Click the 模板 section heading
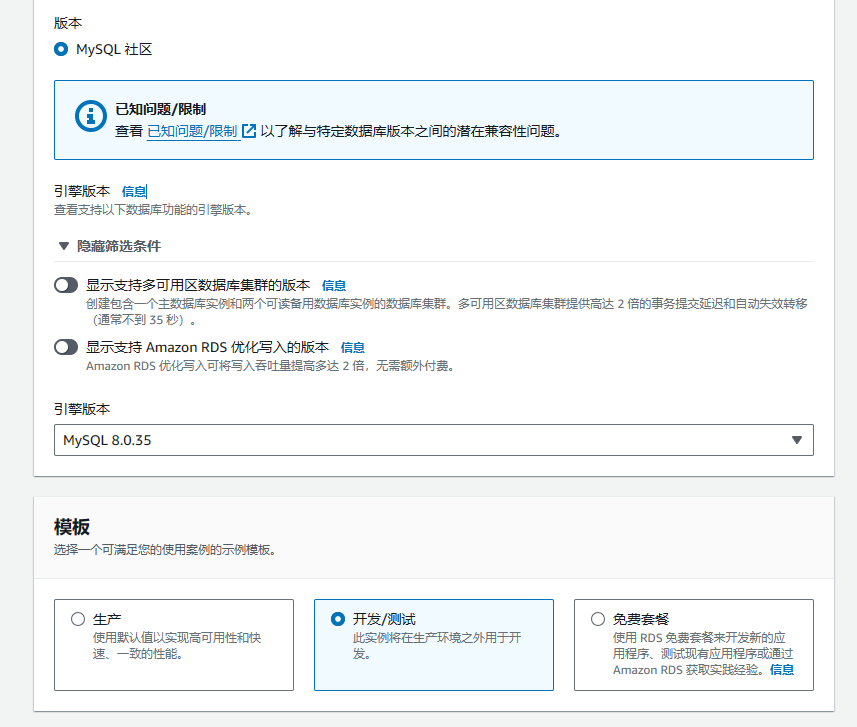The width and height of the screenshot is (857, 727). 72,527
